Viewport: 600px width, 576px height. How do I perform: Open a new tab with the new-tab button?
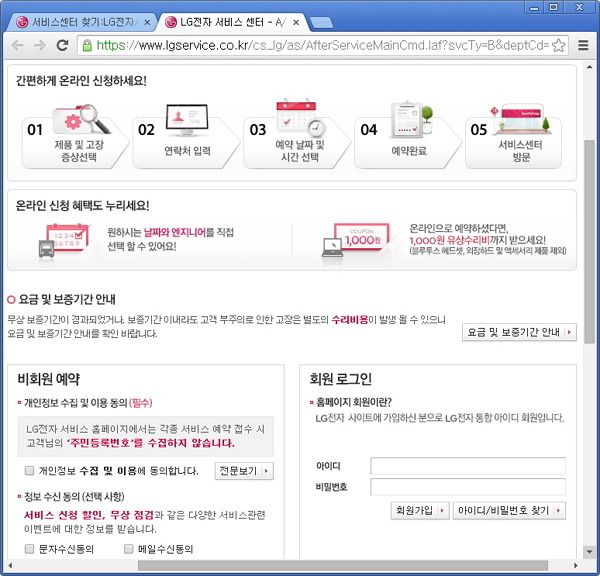point(321,23)
